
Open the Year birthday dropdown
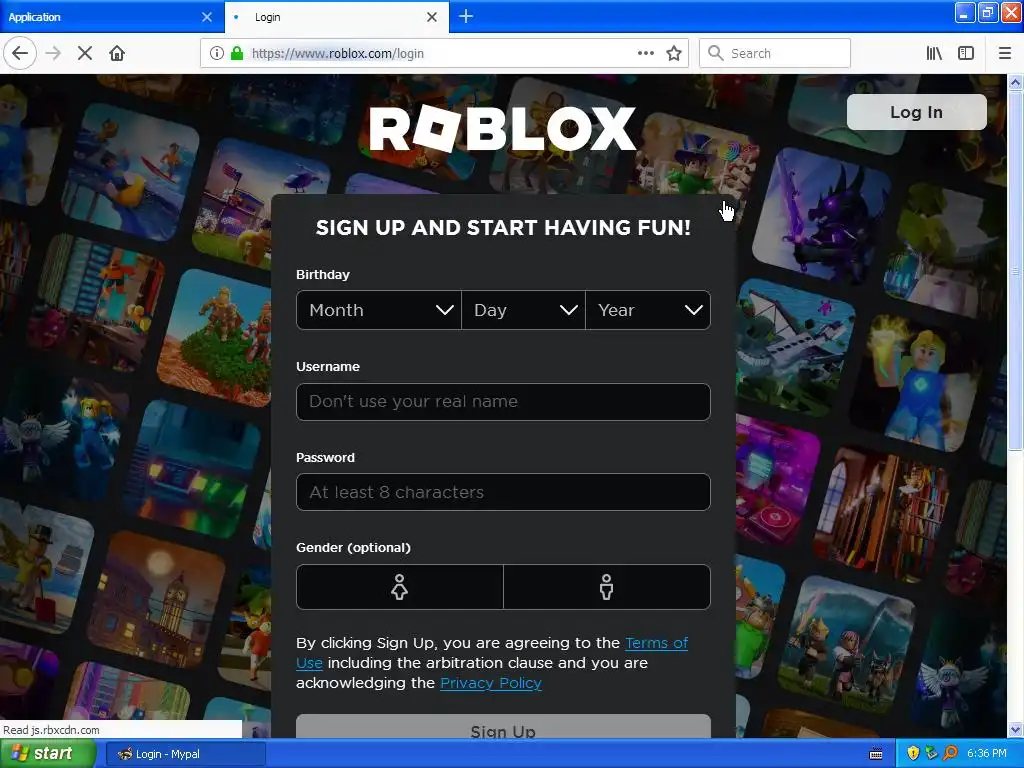(648, 310)
